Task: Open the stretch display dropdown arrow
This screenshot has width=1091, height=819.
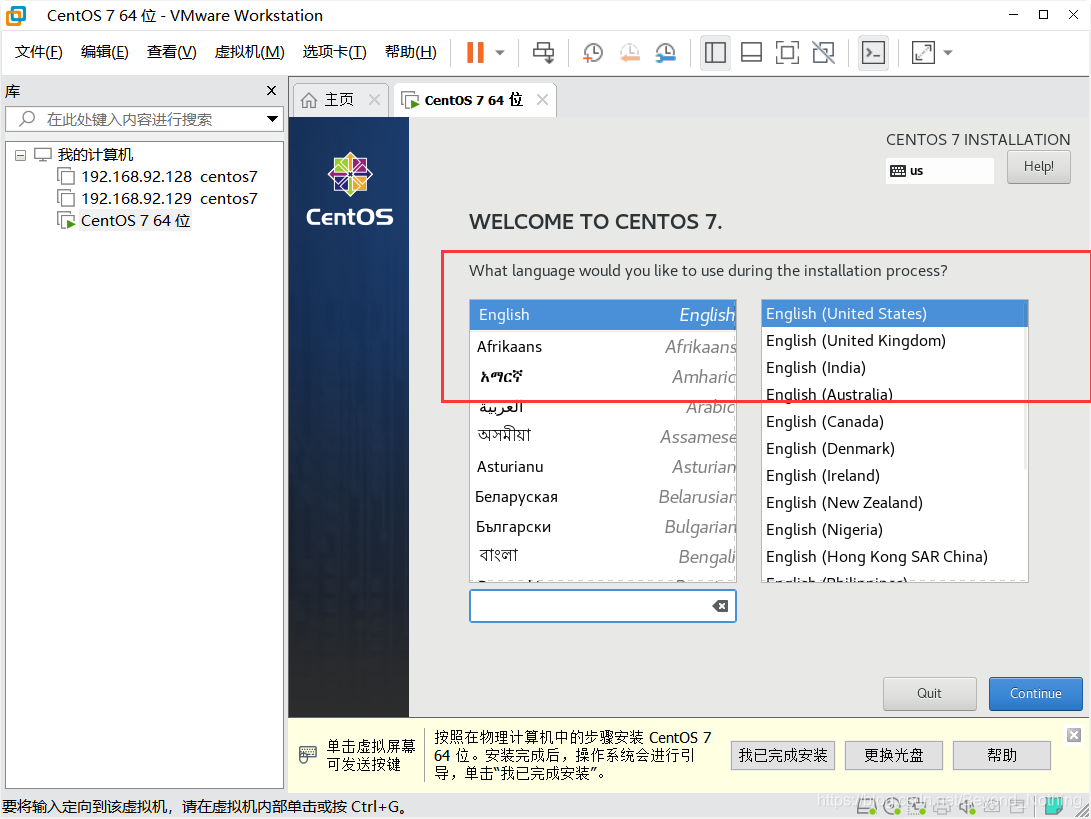Action: click(948, 53)
